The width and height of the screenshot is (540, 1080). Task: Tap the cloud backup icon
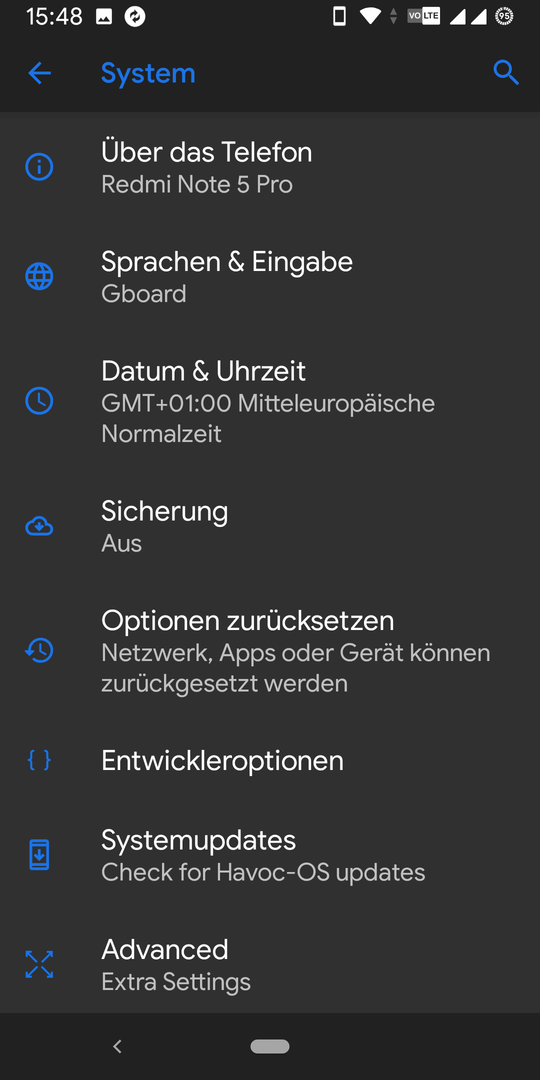pos(39,527)
